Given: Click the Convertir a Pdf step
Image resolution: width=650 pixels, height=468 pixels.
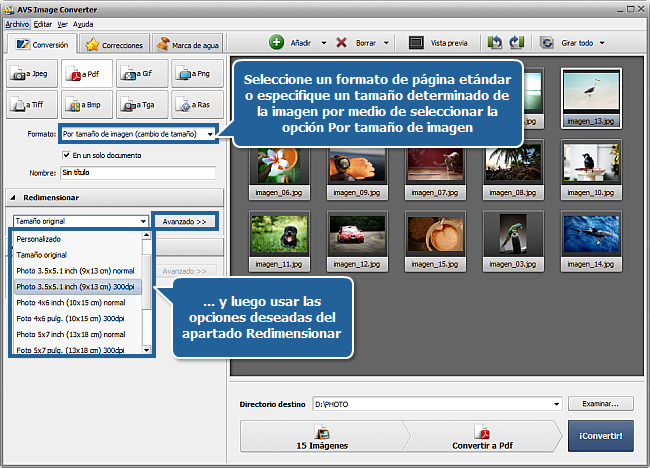Looking at the screenshot, I should pos(482,436).
